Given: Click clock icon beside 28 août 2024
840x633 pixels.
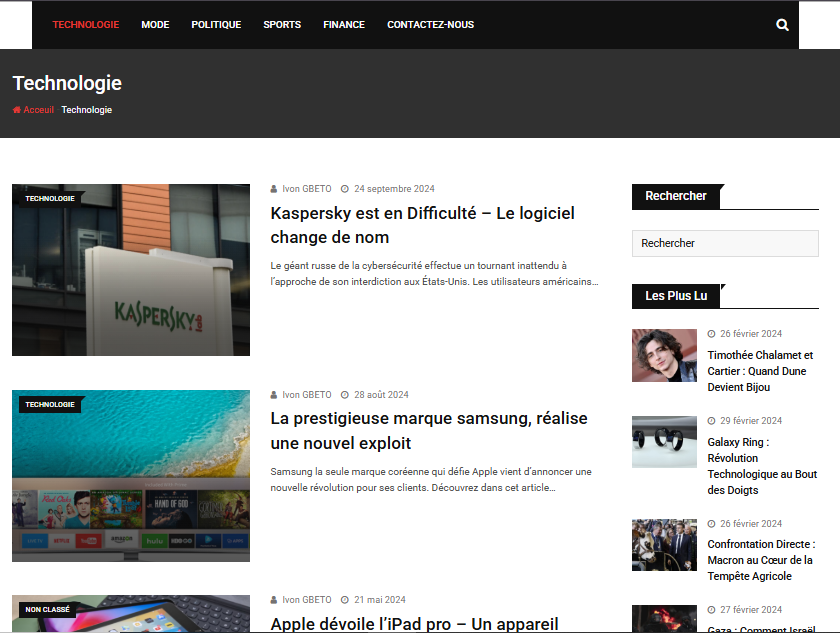Looking at the screenshot, I should point(345,395).
